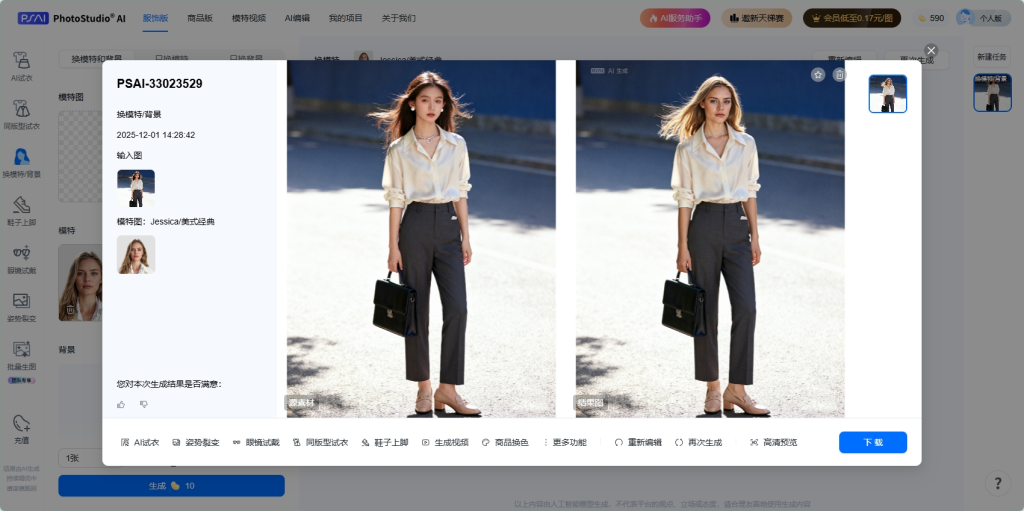Viewport: 1024px width, 511px height.
Task: Click the 会员低至0.17元/图 membership button
Action: 852,18
